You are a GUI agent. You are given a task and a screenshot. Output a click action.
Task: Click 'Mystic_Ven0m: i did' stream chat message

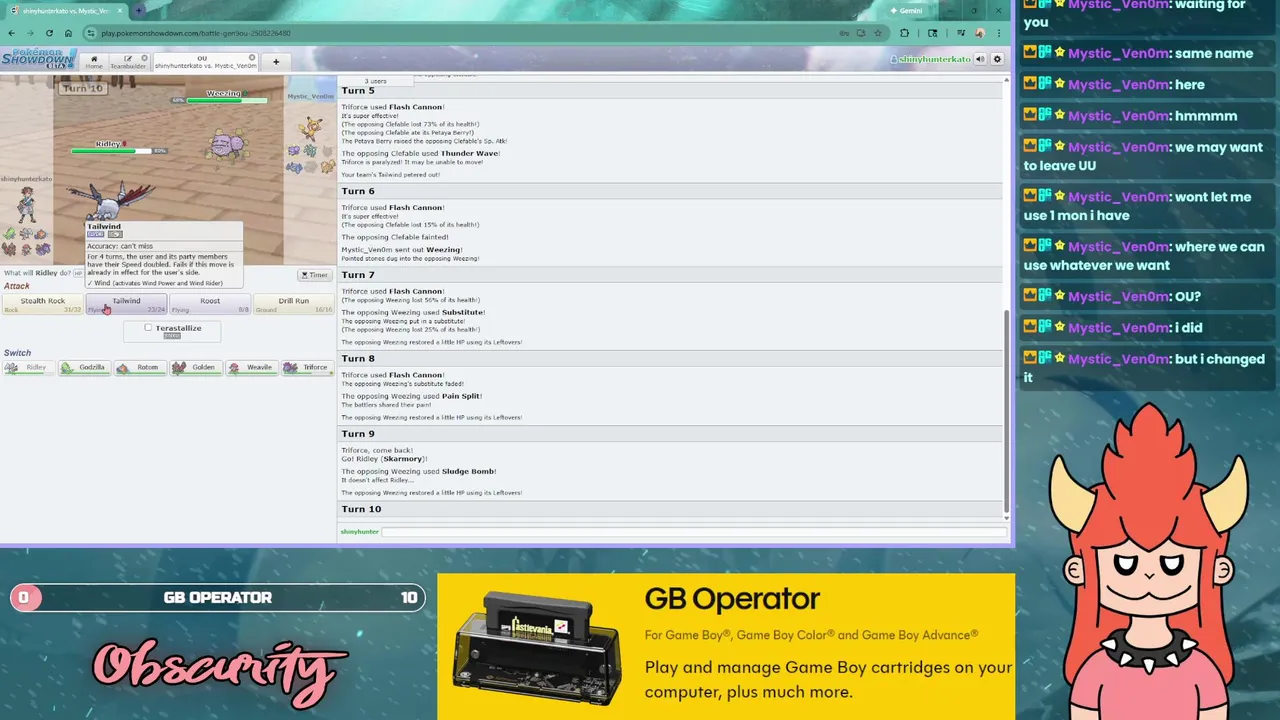(1113, 328)
